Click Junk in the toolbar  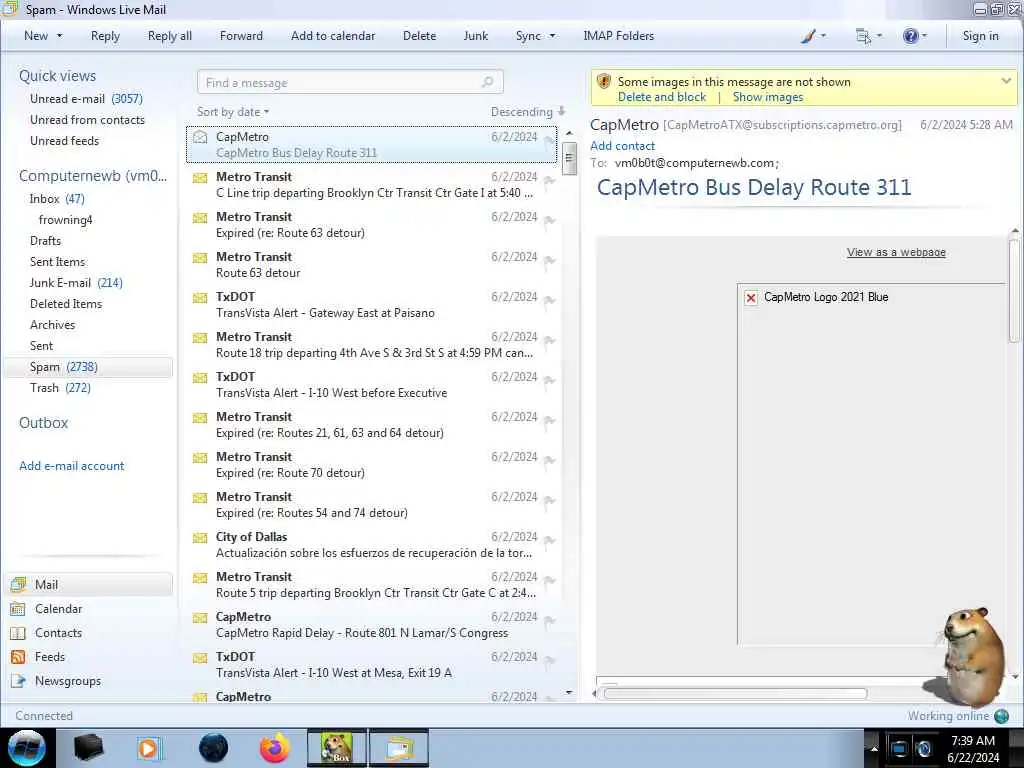click(475, 36)
